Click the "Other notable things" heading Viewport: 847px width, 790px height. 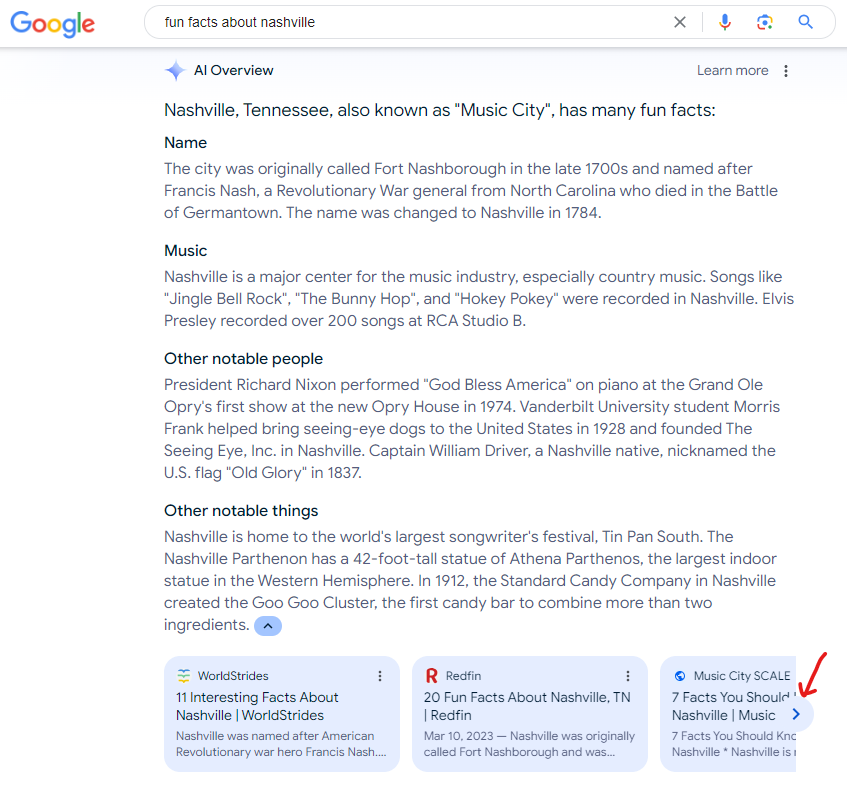coord(241,511)
